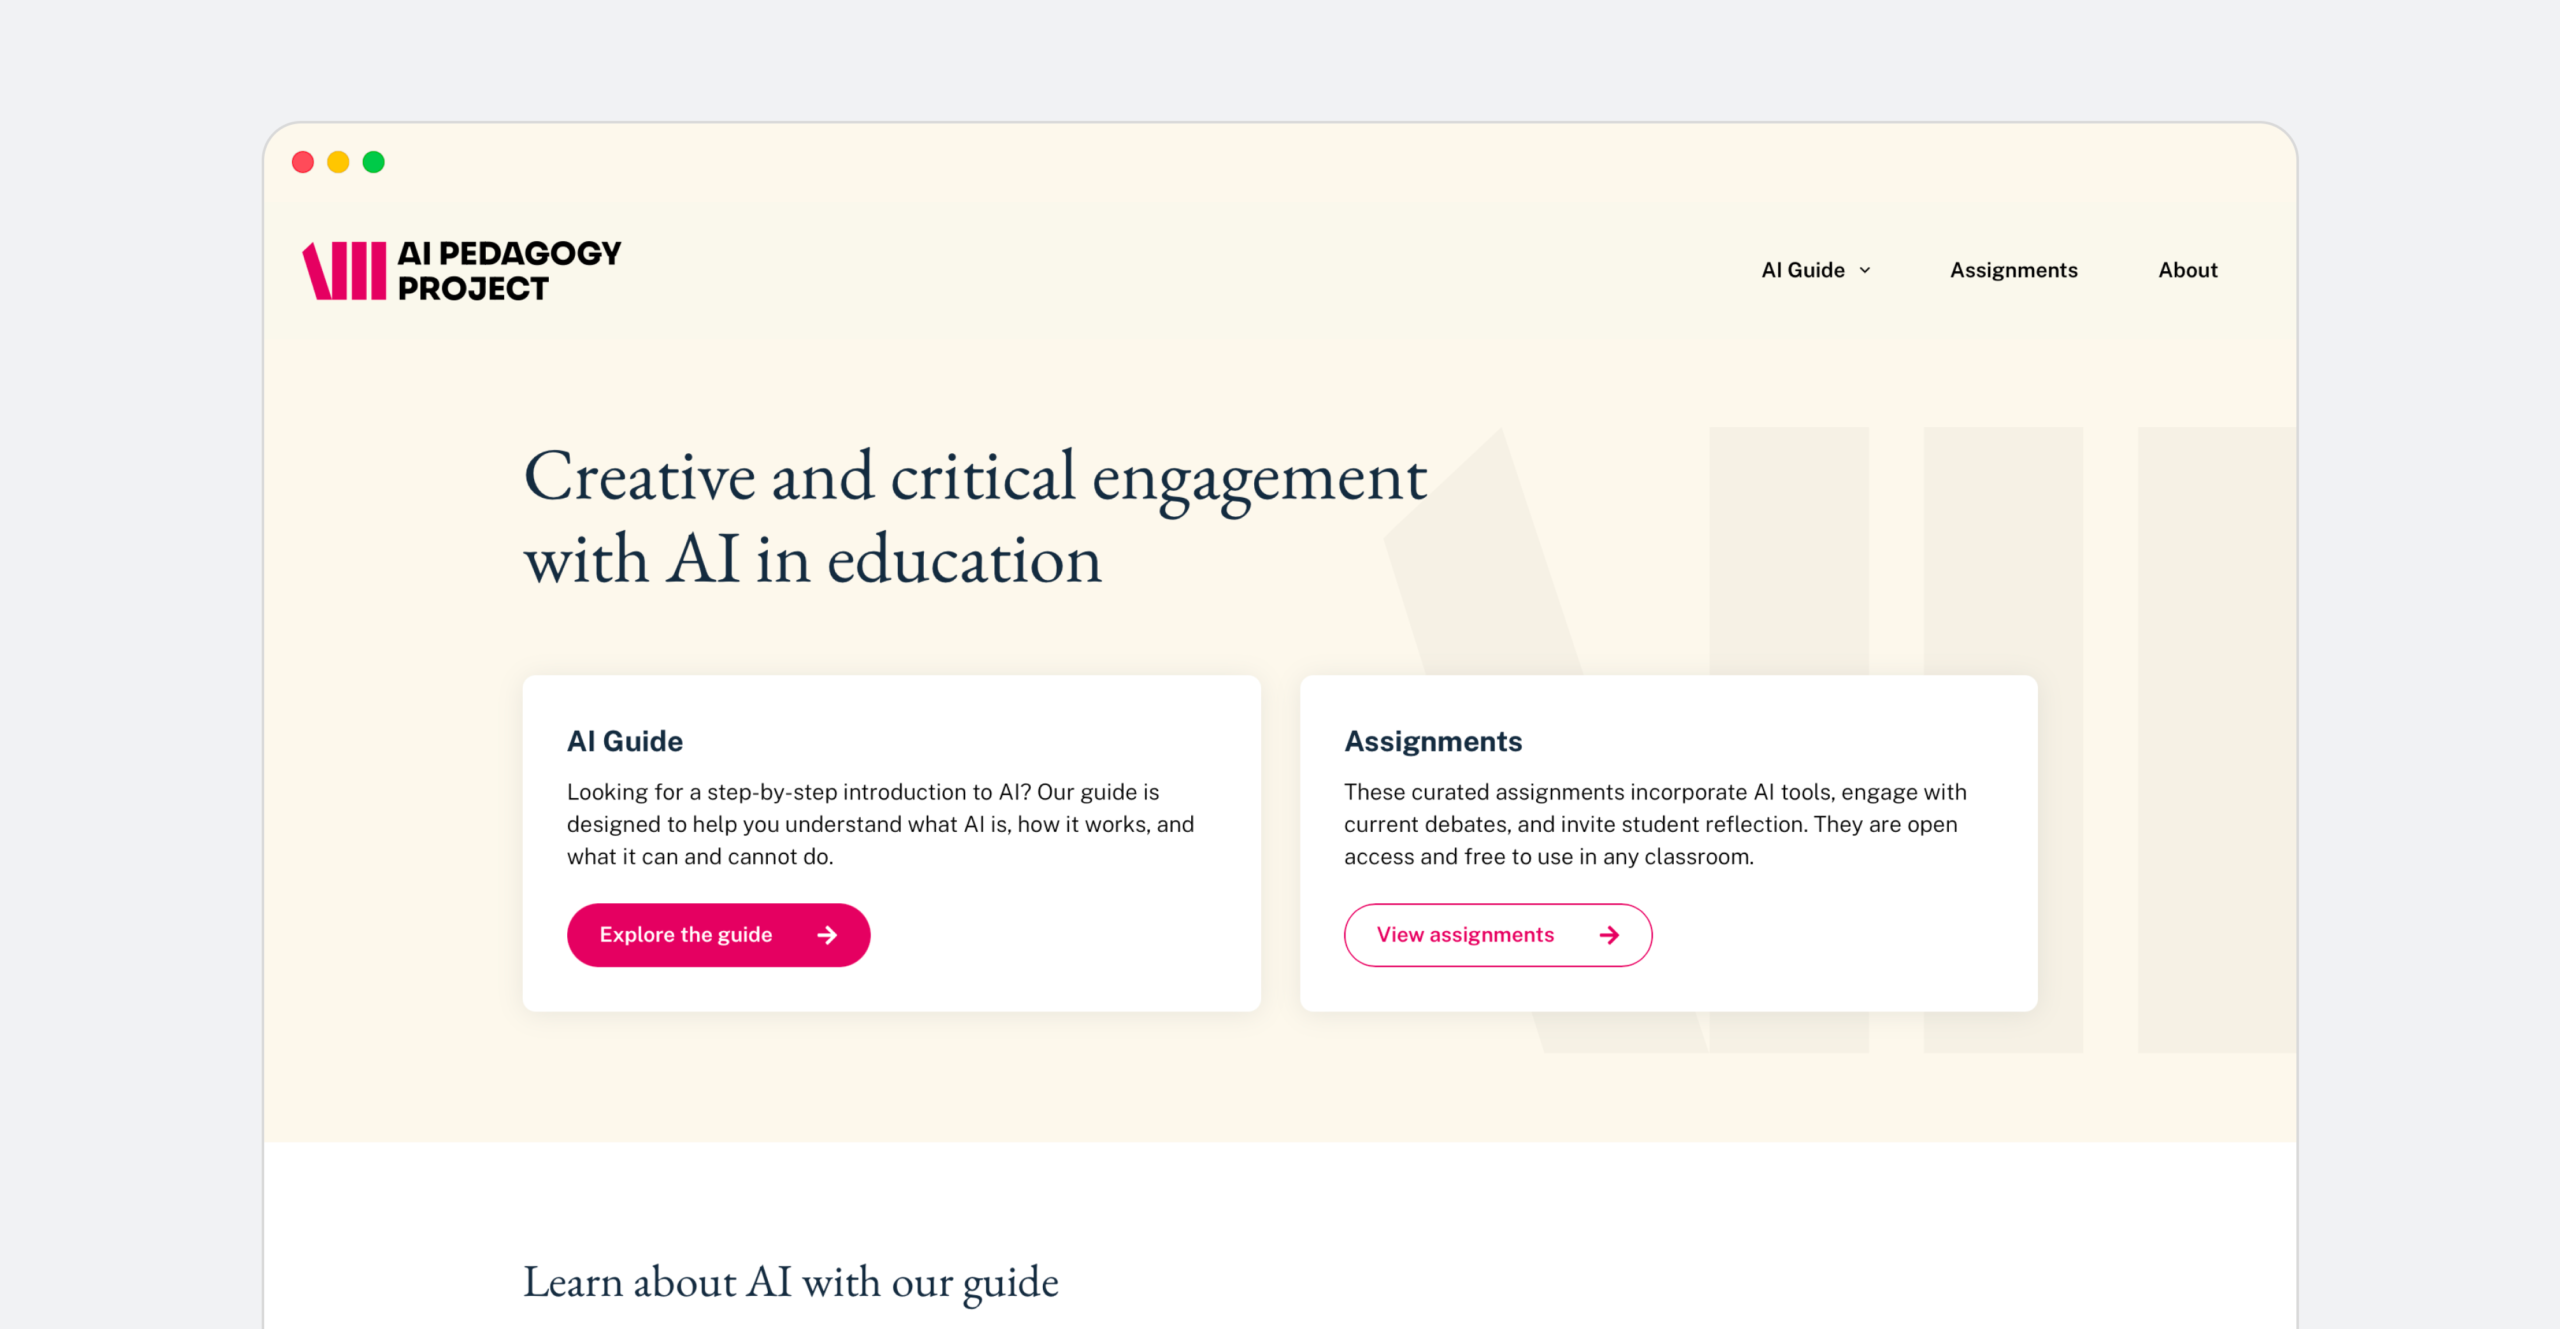The height and width of the screenshot is (1329, 2560).
Task: Open the AI Guide navigation menu label
Action: 1802,270
